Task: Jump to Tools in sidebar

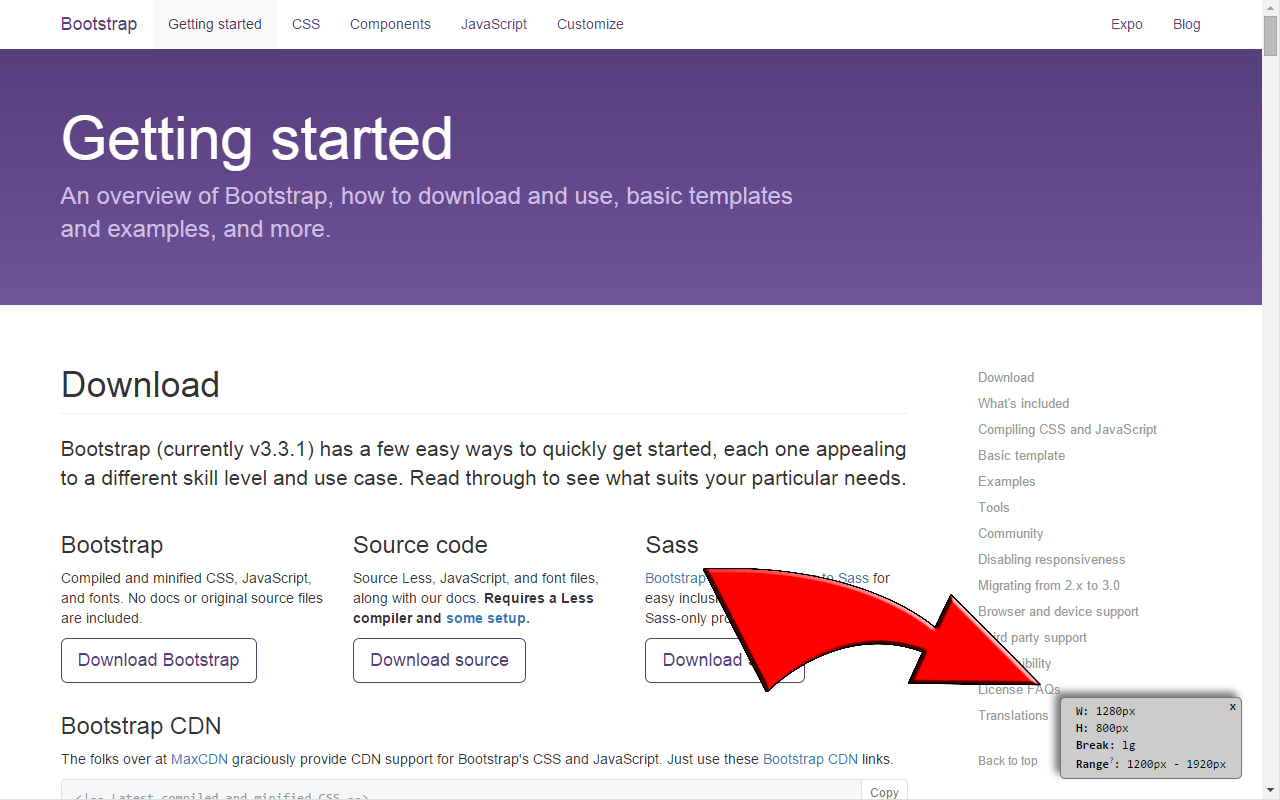Action: pos(994,507)
